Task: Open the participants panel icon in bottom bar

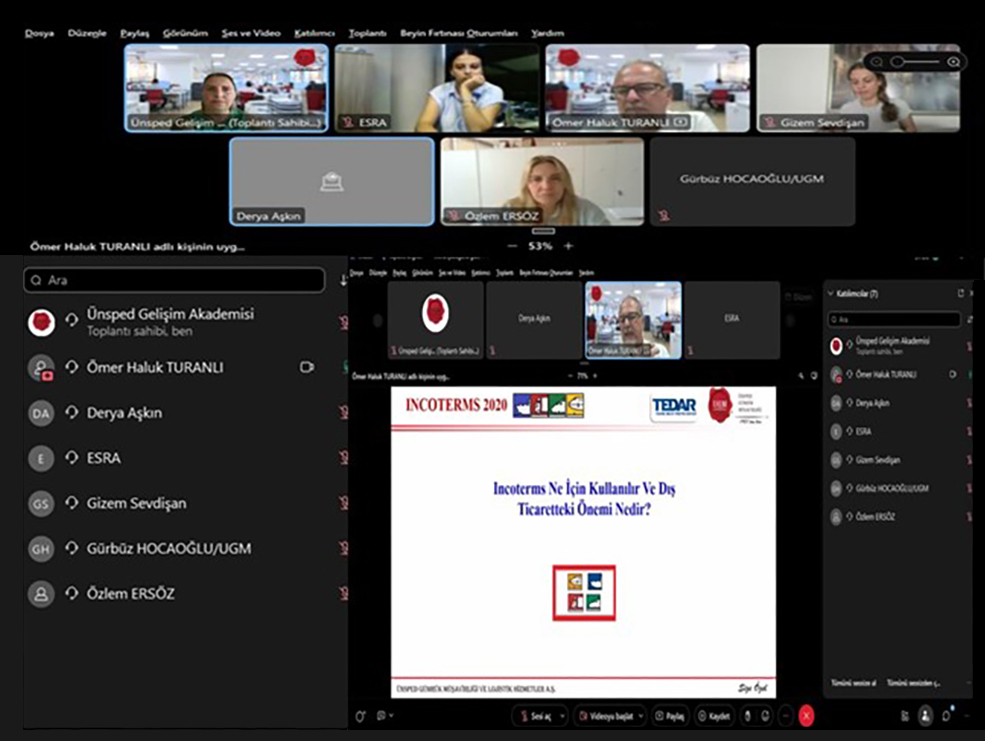Action: coord(925,716)
